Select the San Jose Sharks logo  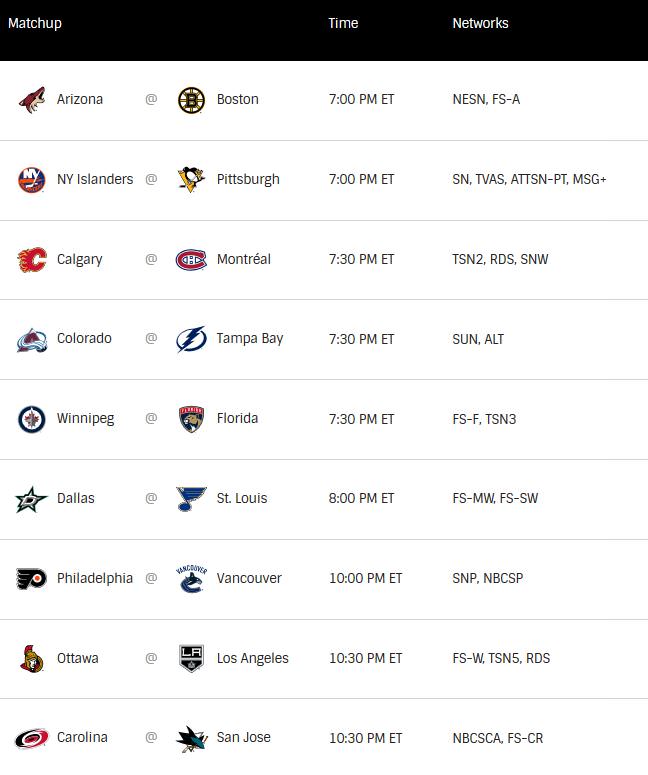[192, 738]
